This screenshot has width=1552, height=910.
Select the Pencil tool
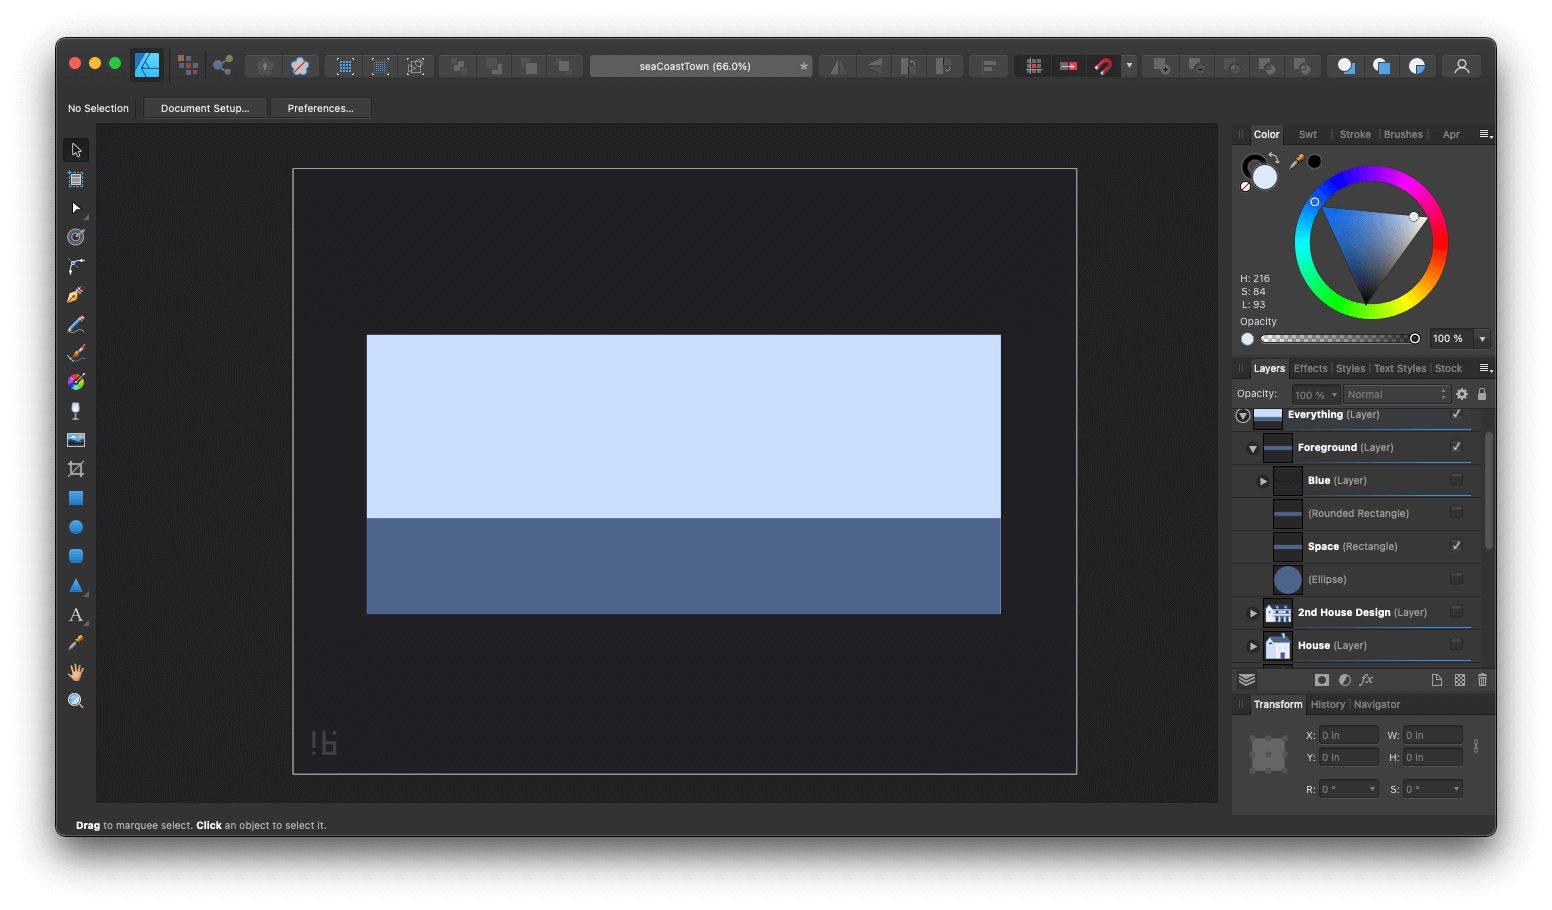click(x=76, y=324)
